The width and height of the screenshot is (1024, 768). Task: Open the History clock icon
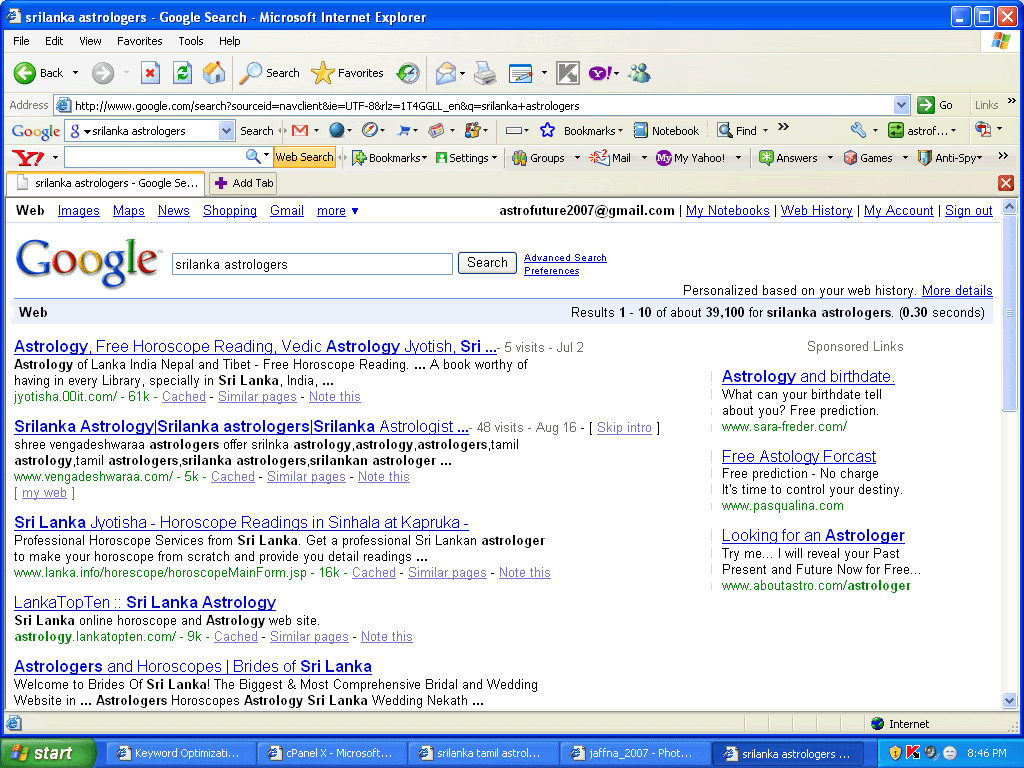click(408, 73)
